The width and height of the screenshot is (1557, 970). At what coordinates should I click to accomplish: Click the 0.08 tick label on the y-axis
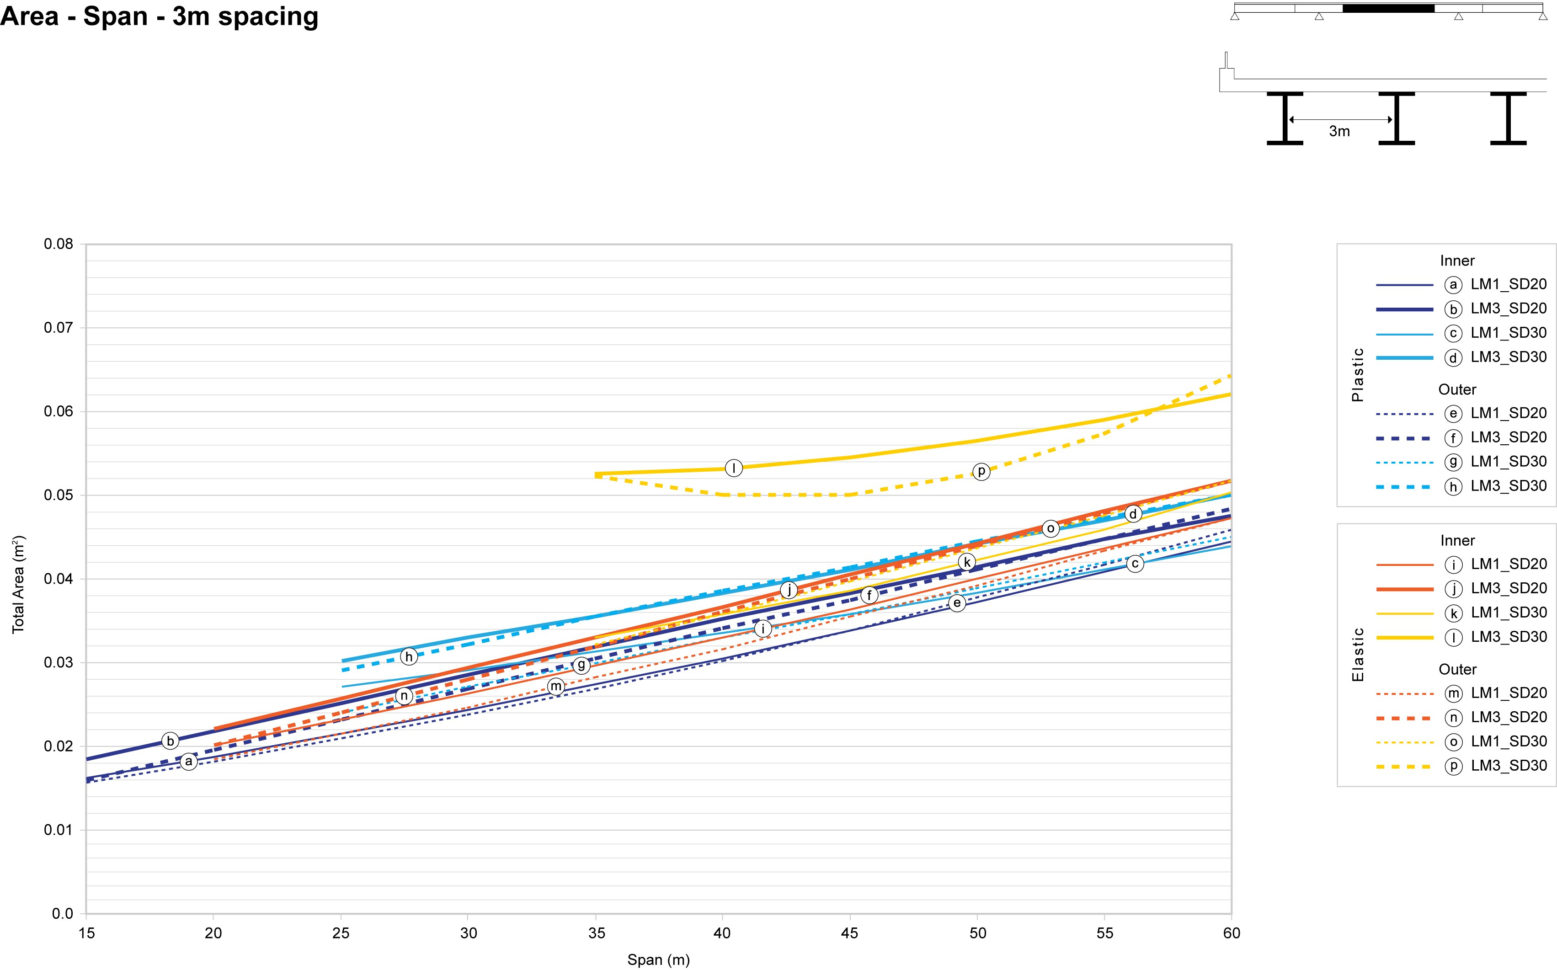[59, 245]
